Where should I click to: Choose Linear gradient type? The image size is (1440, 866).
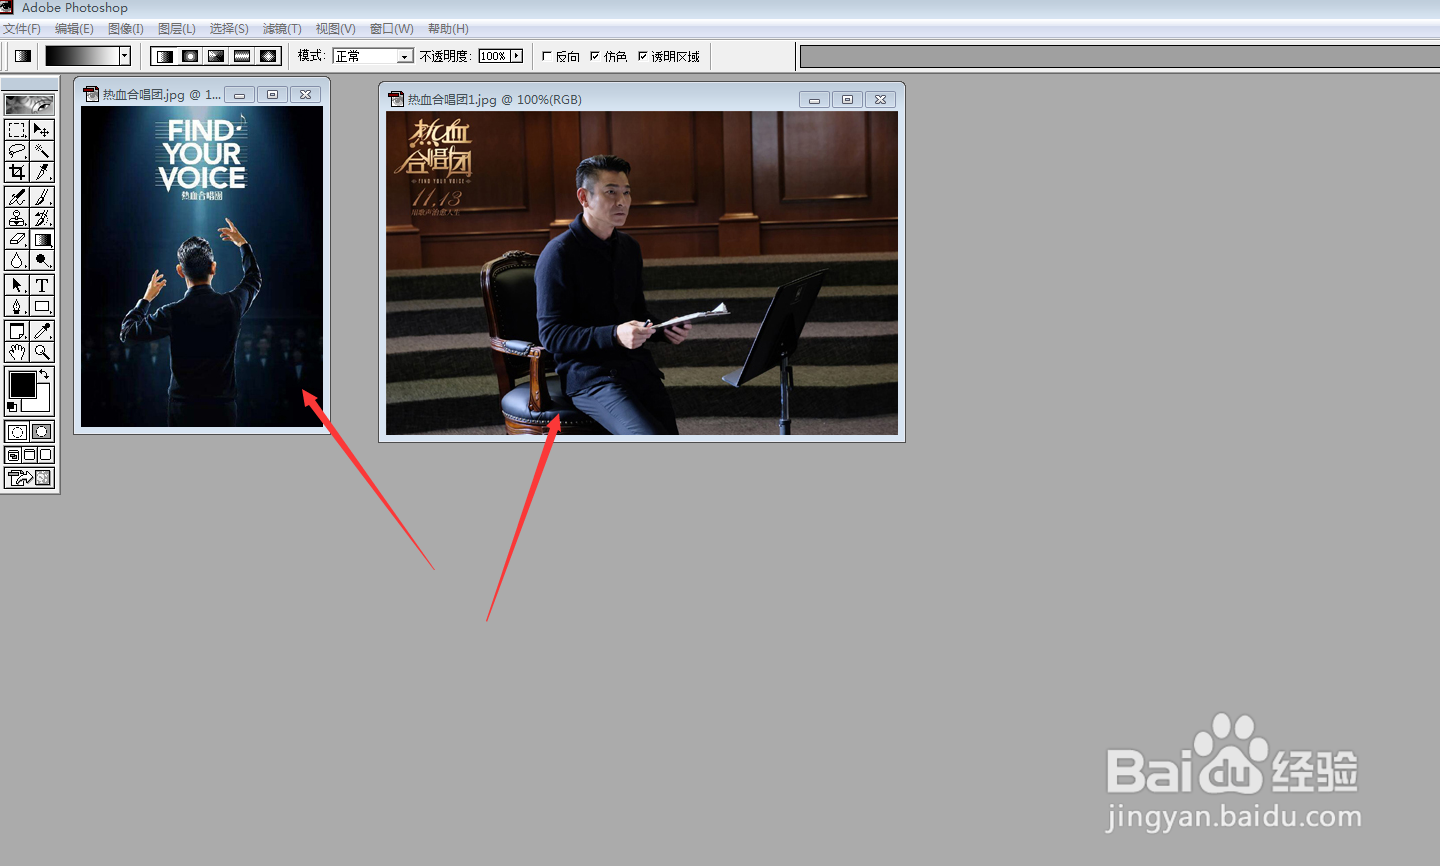pos(165,56)
